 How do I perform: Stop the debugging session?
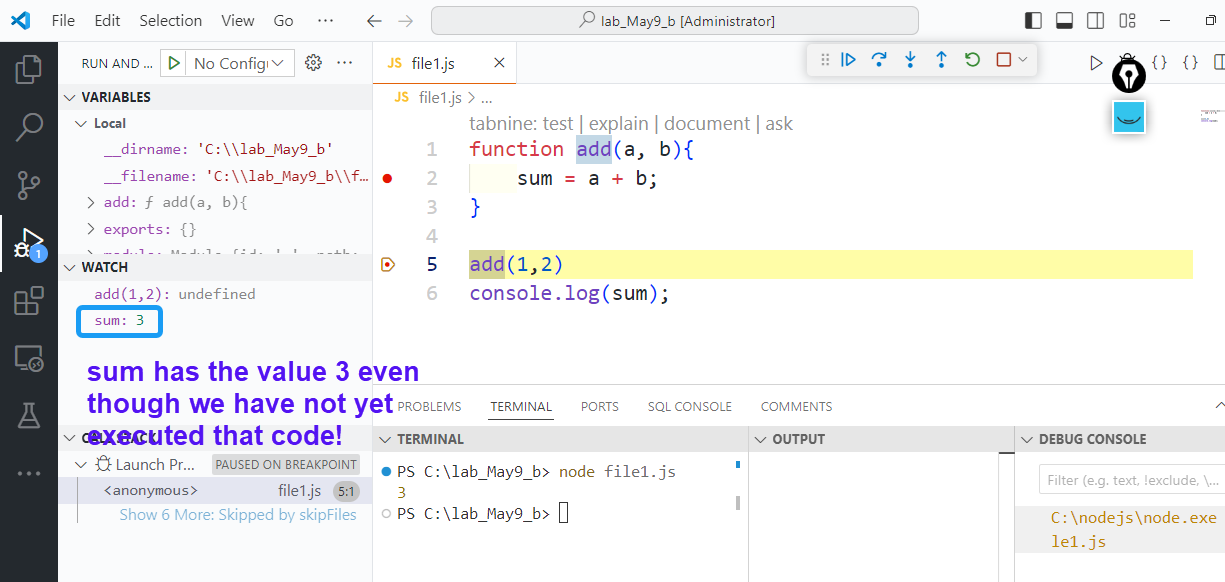[1004, 60]
